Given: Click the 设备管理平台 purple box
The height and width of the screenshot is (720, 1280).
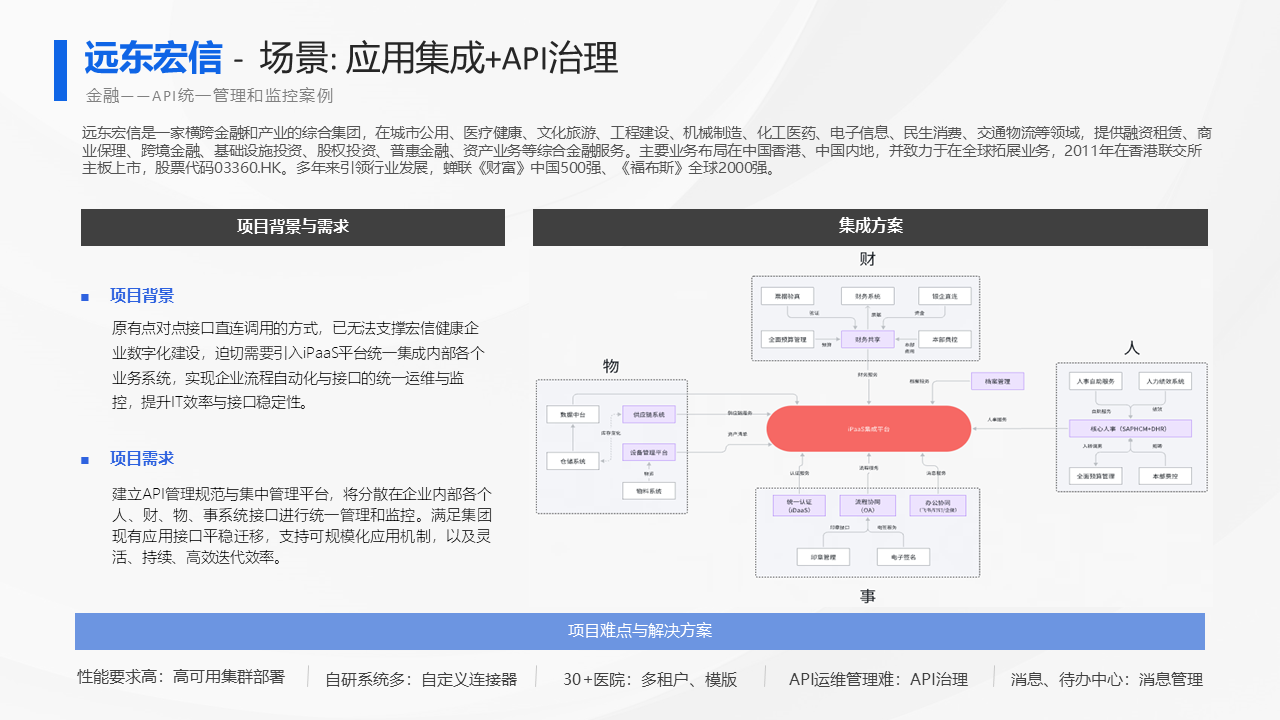Looking at the screenshot, I should pos(650,453).
